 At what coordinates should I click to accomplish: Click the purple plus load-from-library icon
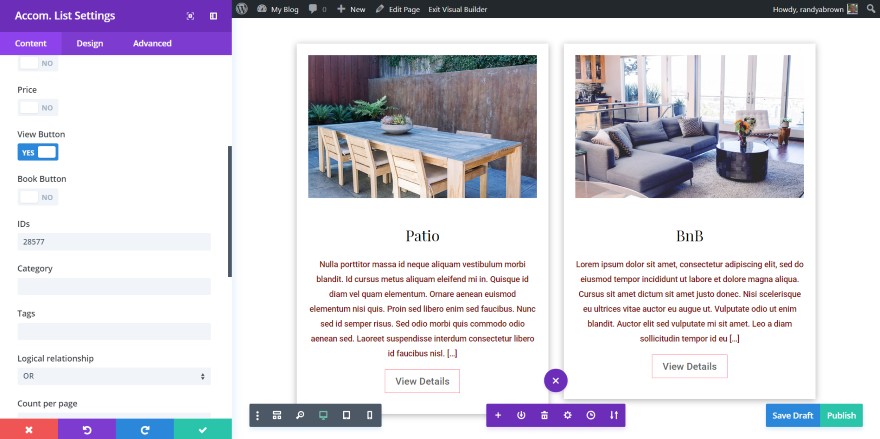(498, 415)
